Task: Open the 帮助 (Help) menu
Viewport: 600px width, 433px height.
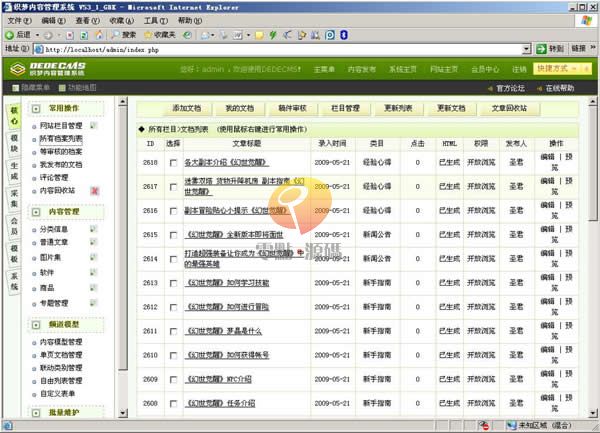Action: coord(190,21)
